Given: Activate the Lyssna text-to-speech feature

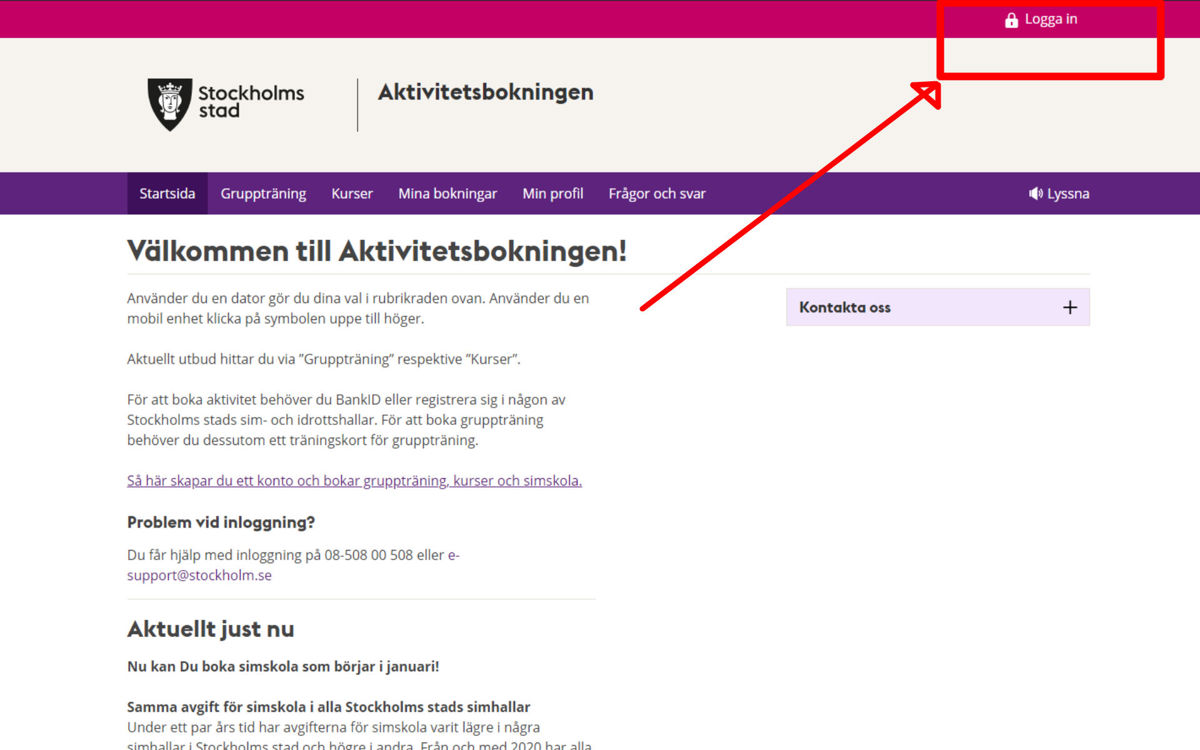Looking at the screenshot, I should tap(1066, 193).
